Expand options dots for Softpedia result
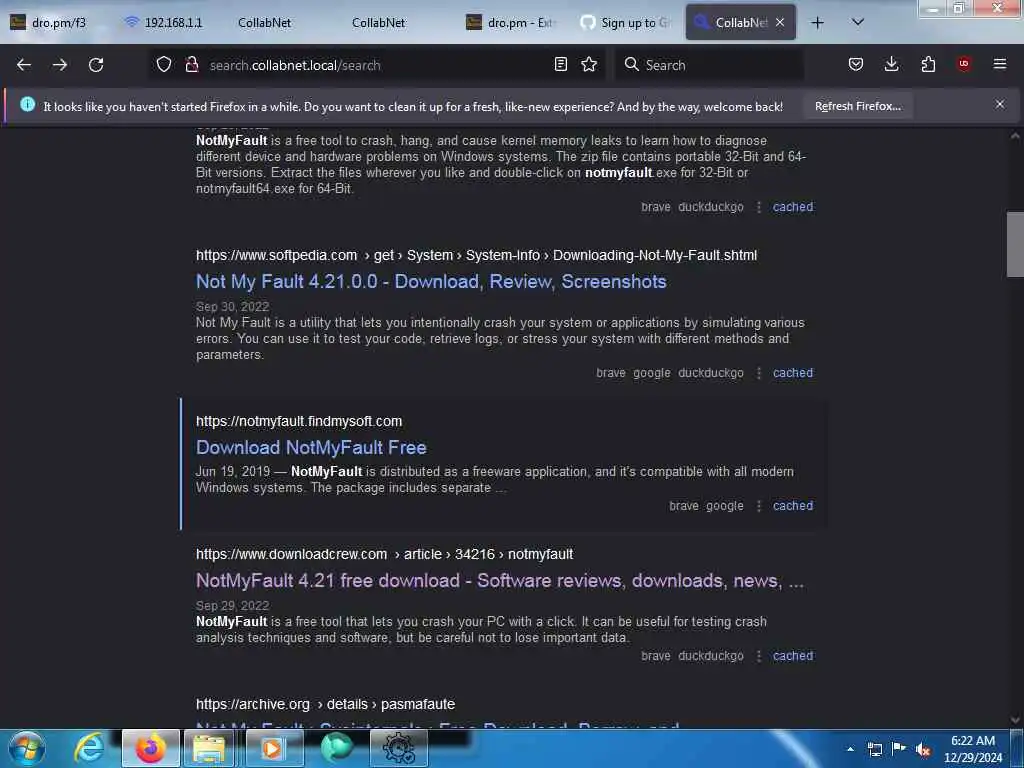 [759, 373]
